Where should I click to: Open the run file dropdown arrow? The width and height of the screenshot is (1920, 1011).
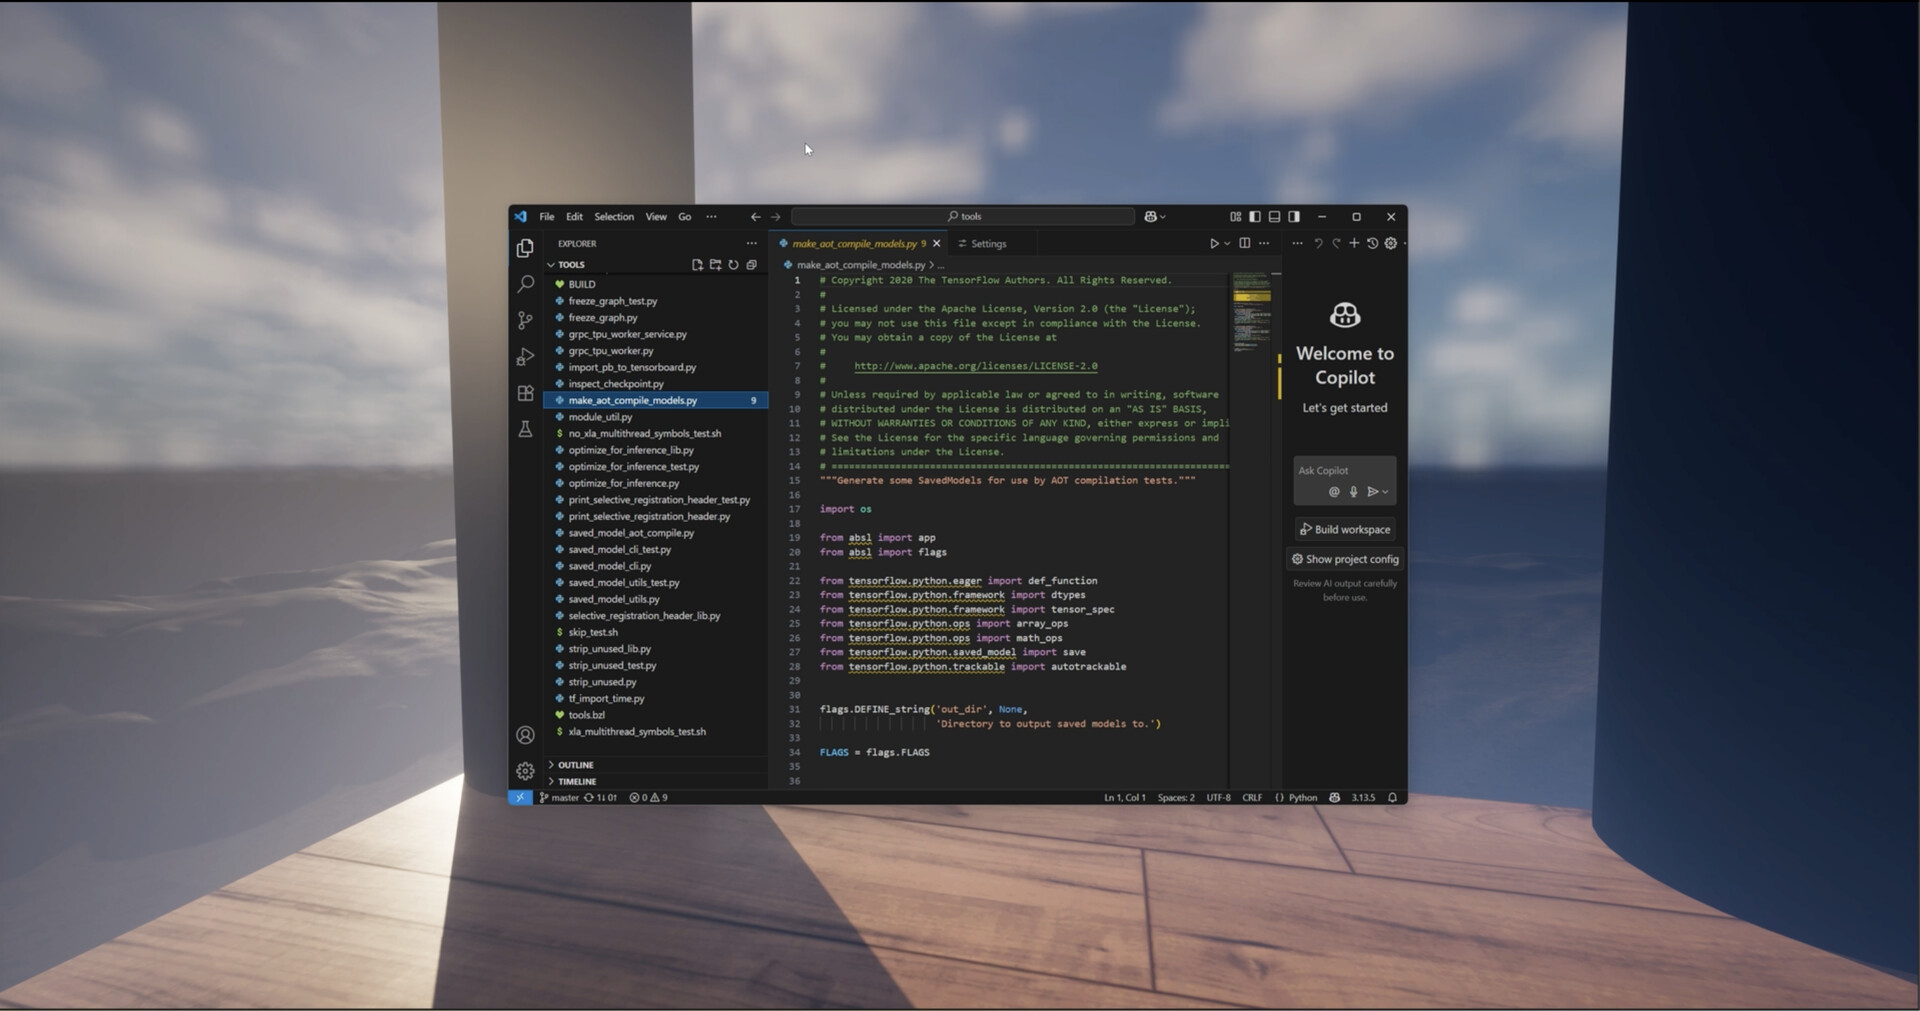point(1227,244)
